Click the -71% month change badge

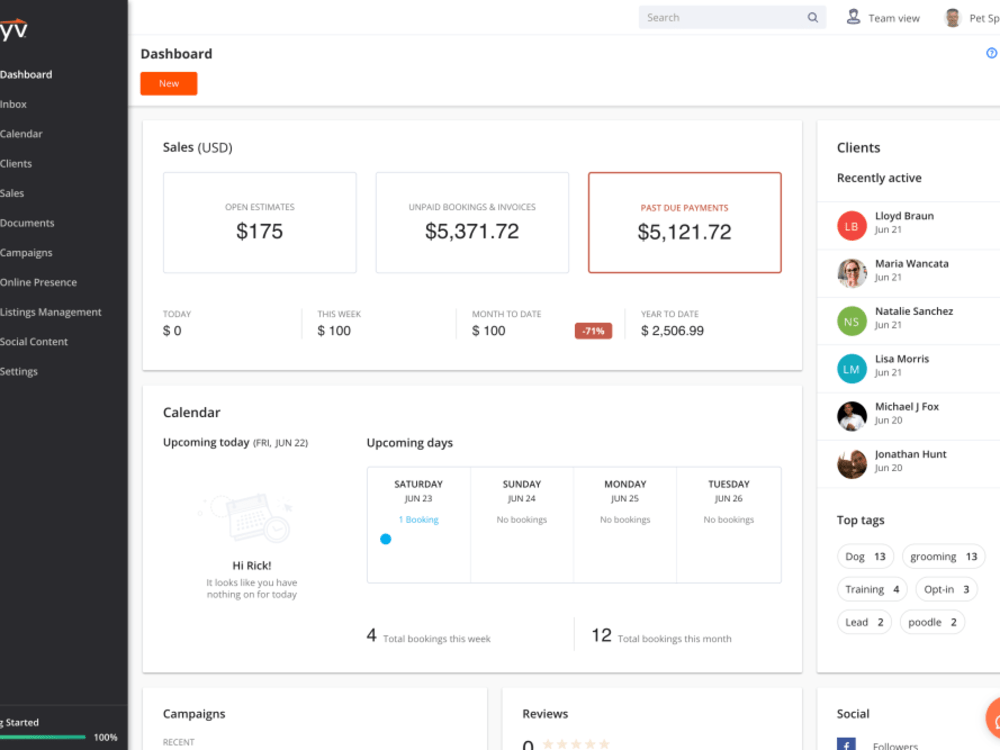pos(593,331)
